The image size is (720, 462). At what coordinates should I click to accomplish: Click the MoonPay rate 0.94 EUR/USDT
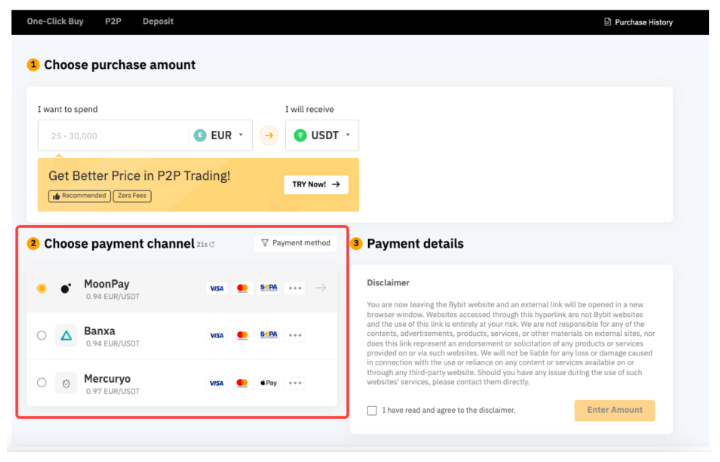(112, 297)
